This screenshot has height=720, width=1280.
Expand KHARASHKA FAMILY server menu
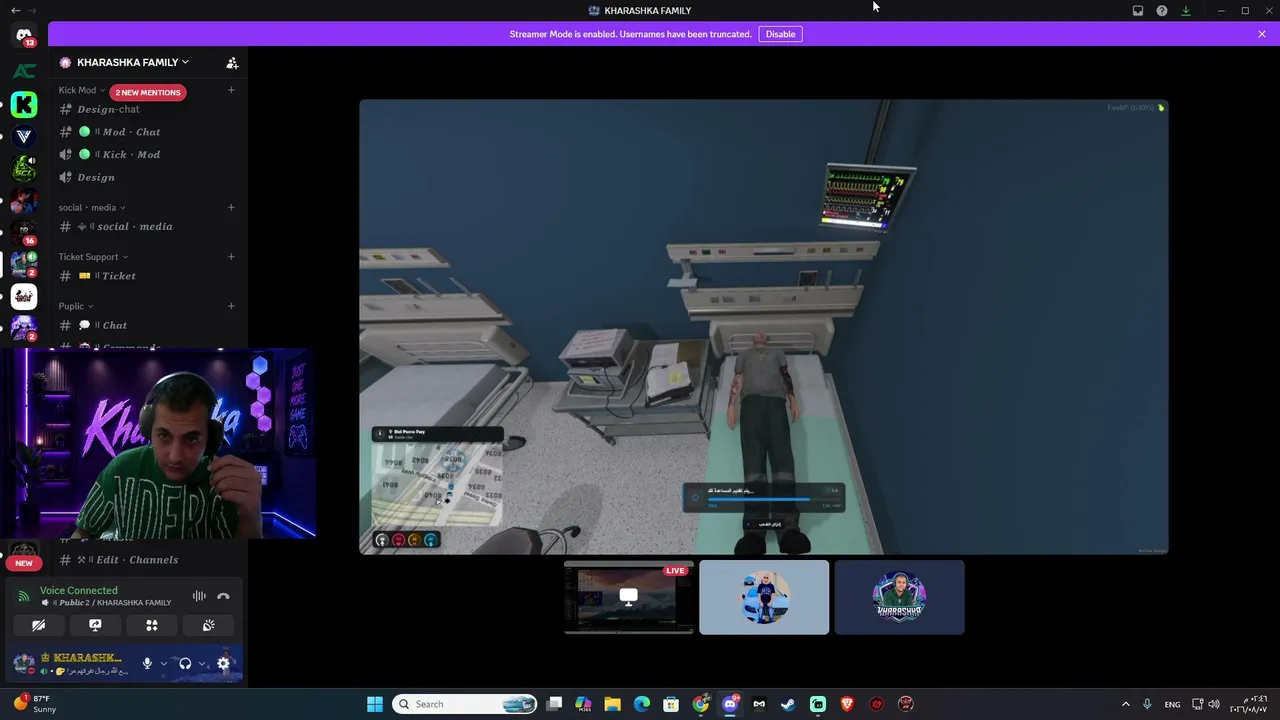133,62
